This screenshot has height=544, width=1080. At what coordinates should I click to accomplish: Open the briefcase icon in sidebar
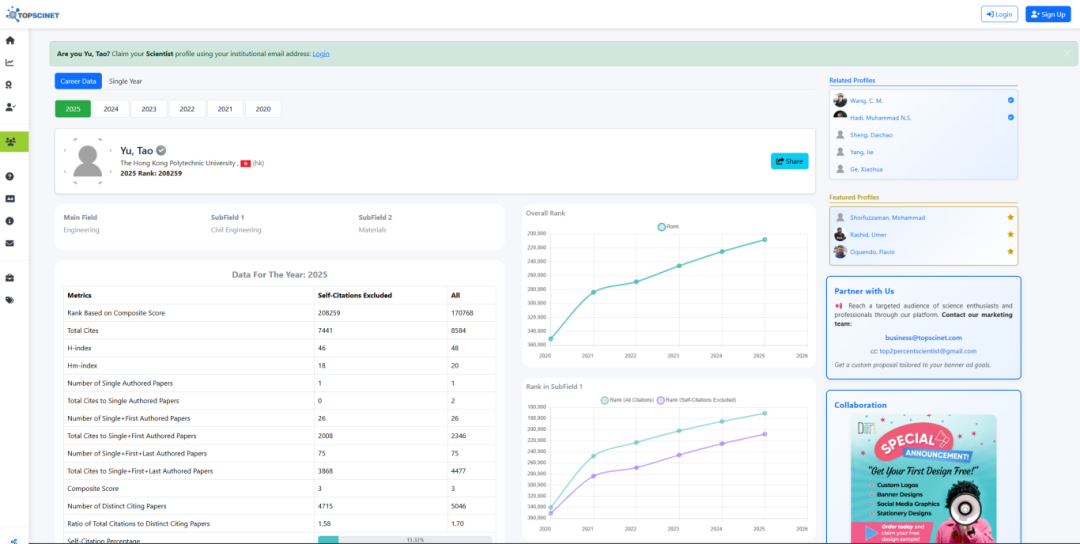(x=10, y=277)
